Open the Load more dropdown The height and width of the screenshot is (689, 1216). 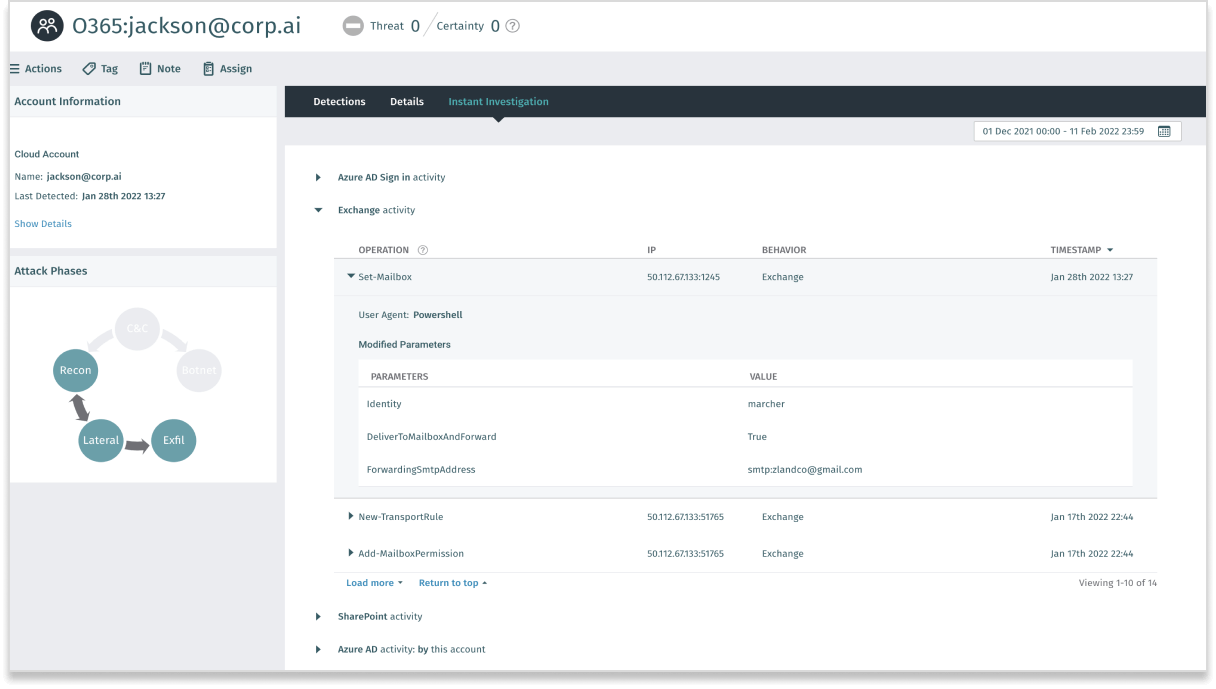[373, 582]
